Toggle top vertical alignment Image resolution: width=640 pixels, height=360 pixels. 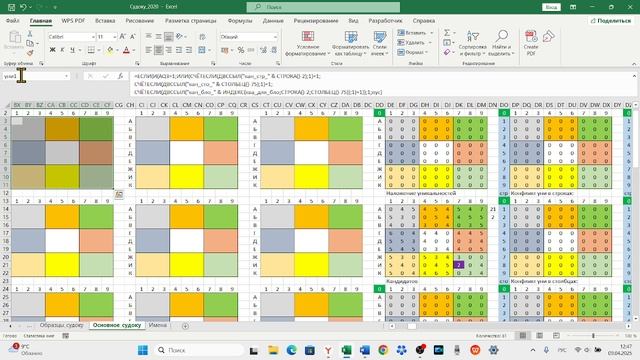click(x=149, y=37)
